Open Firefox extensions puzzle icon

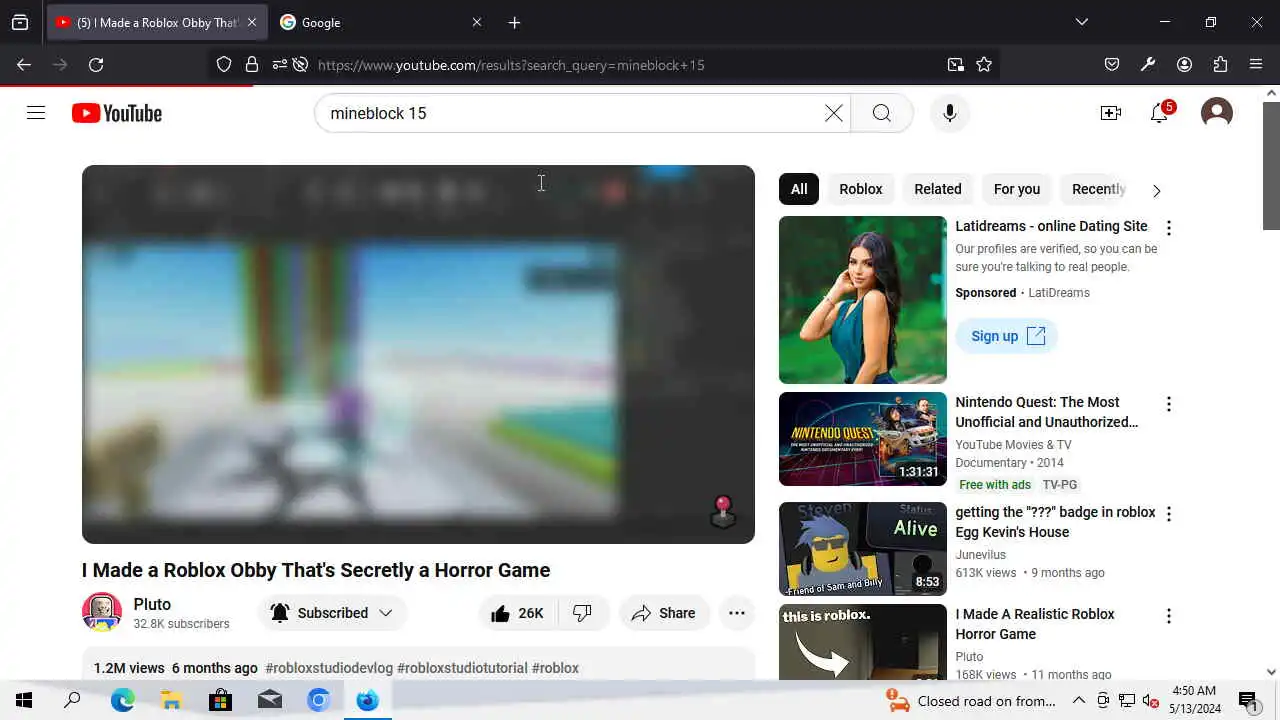click(1220, 64)
